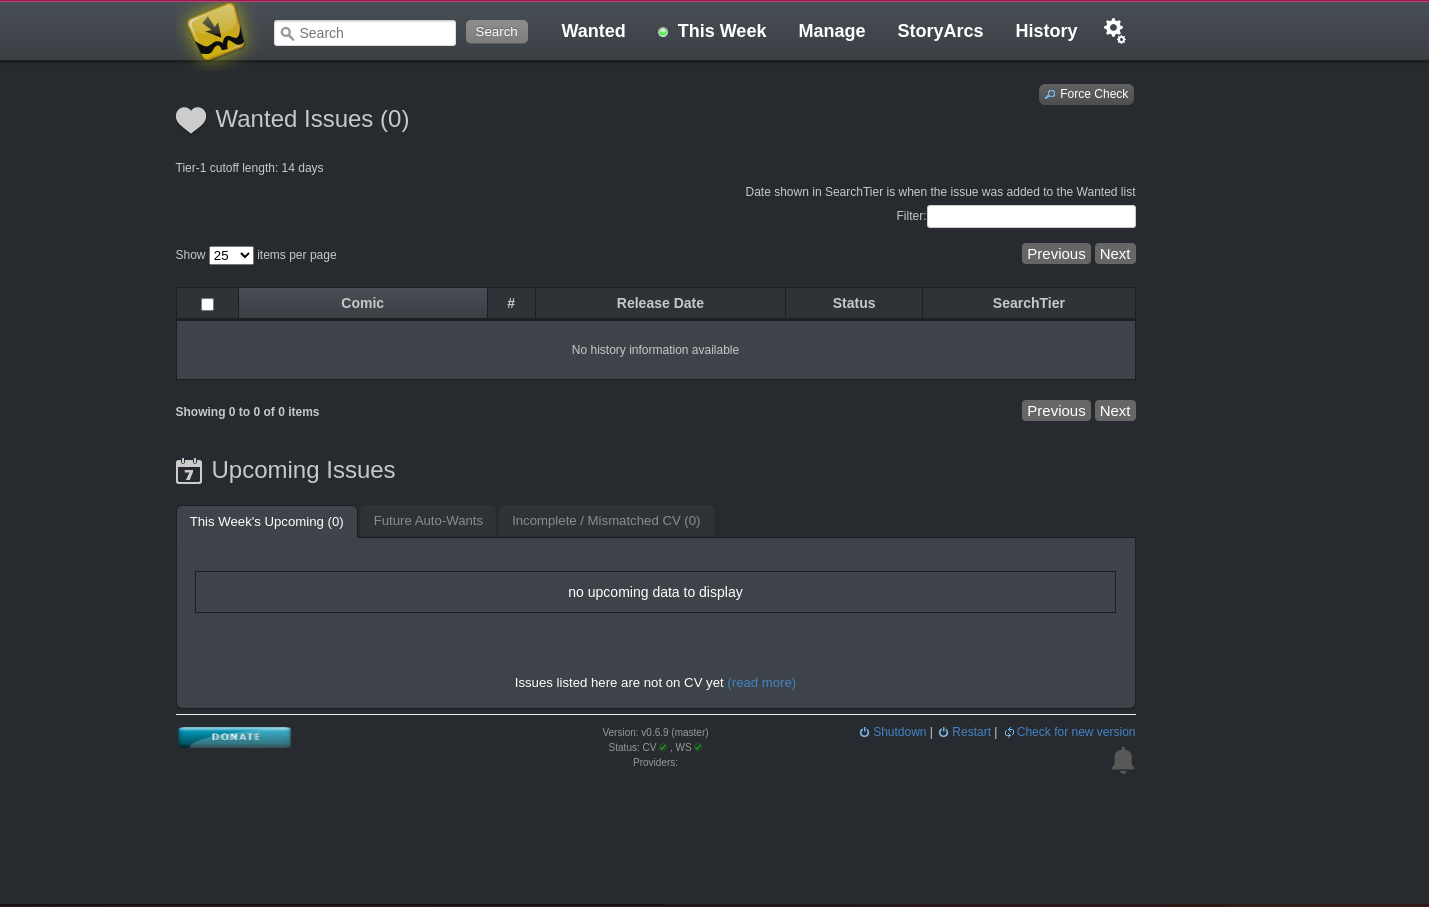Open the read more link
This screenshot has height=907, width=1429.
(761, 682)
